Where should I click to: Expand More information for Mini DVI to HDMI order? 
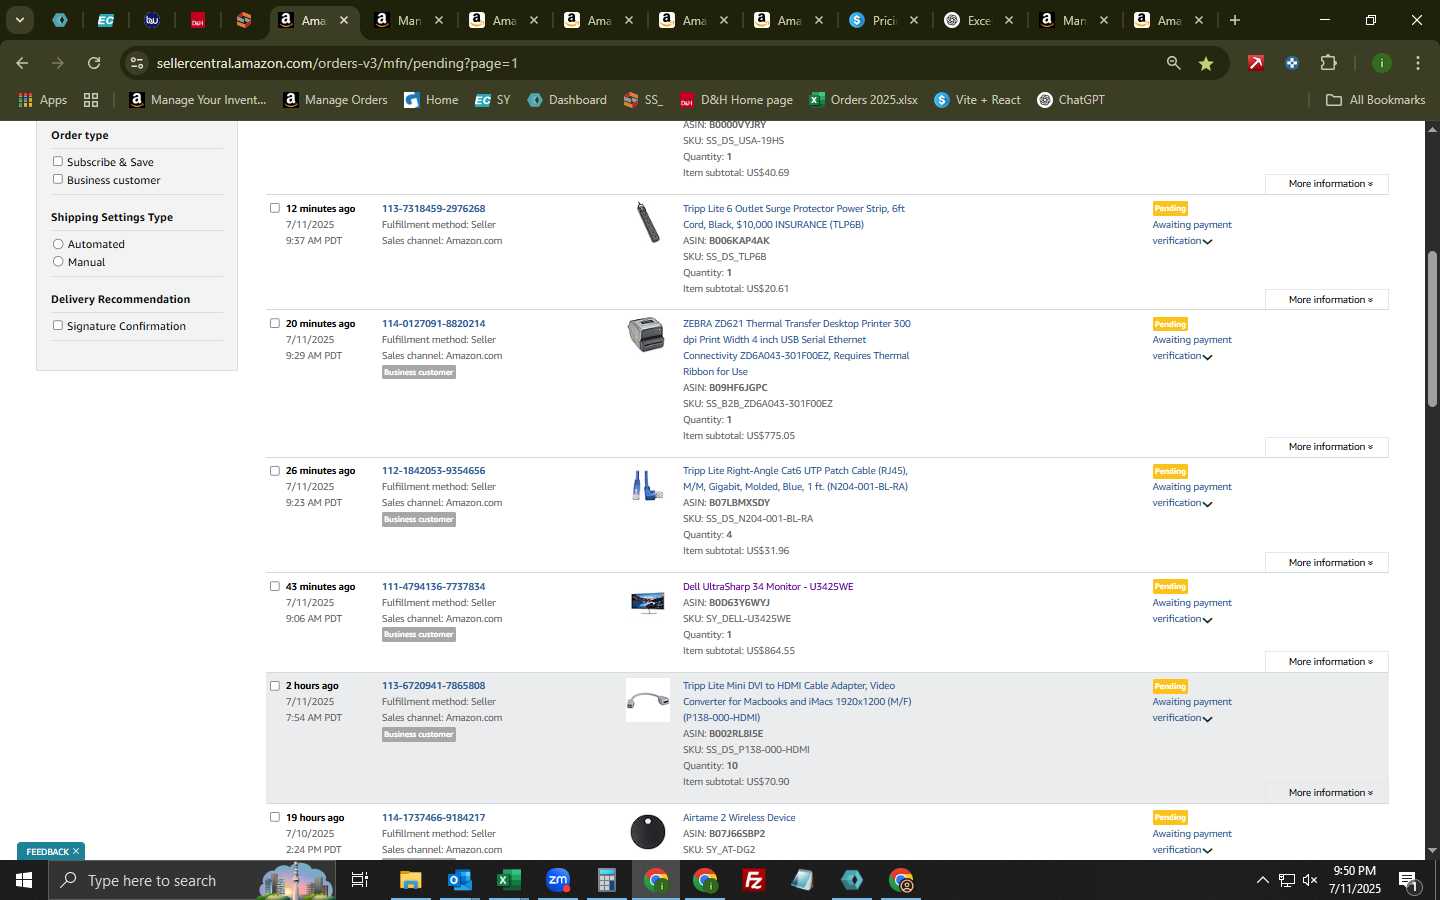[x=1326, y=792]
